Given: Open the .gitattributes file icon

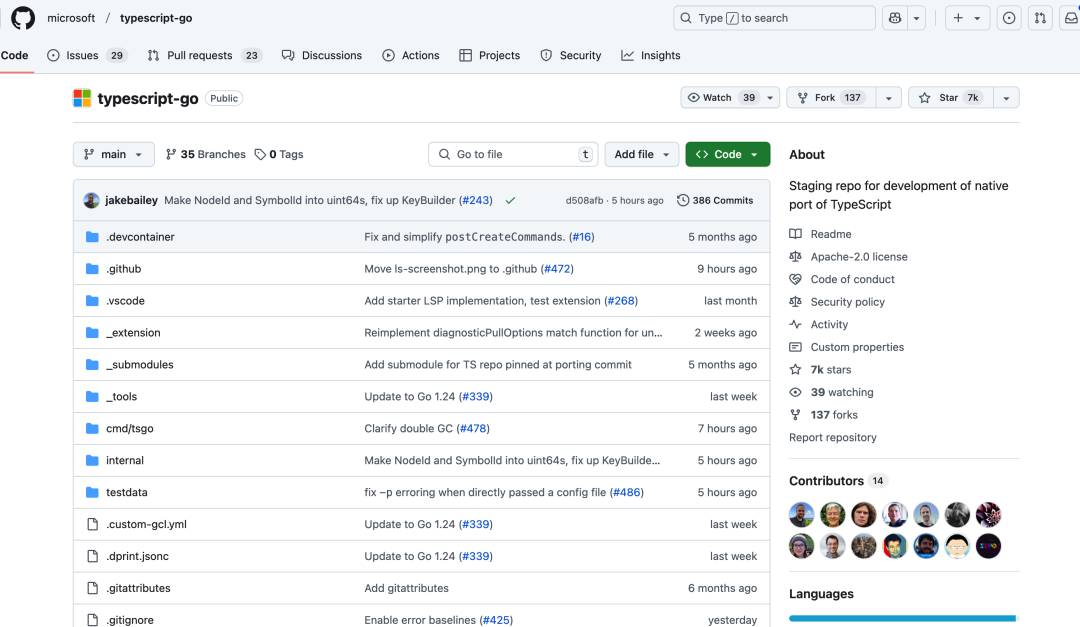Looking at the screenshot, I should coord(92,588).
